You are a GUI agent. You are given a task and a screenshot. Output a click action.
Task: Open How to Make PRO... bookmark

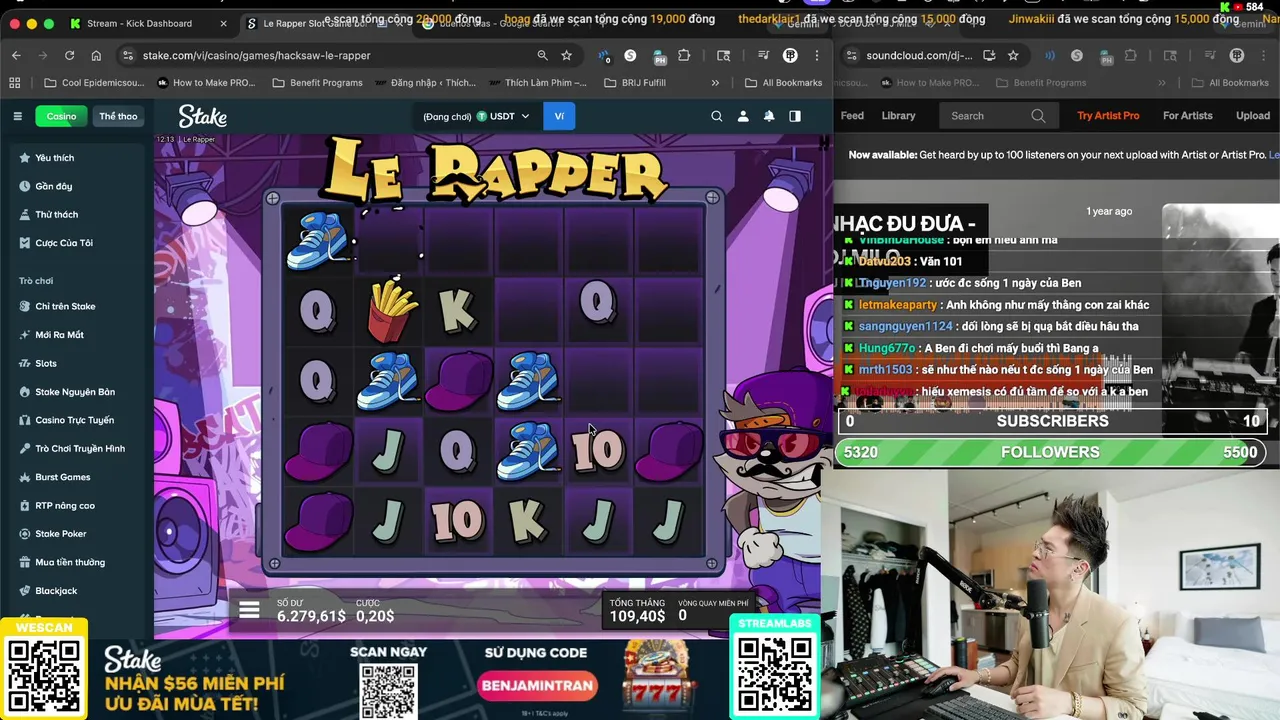(x=206, y=83)
